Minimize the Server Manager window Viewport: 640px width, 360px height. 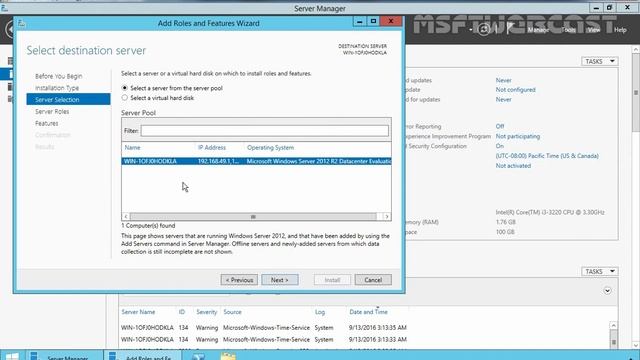click(596, 7)
